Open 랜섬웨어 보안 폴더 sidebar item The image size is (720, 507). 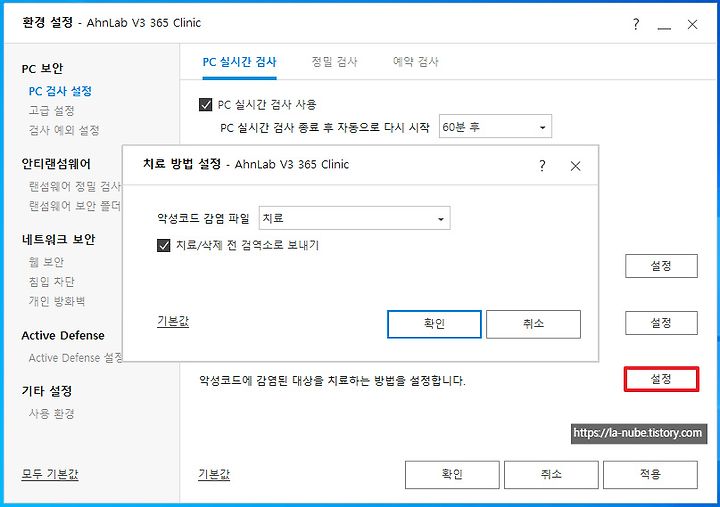pyautogui.click(x=75, y=206)
